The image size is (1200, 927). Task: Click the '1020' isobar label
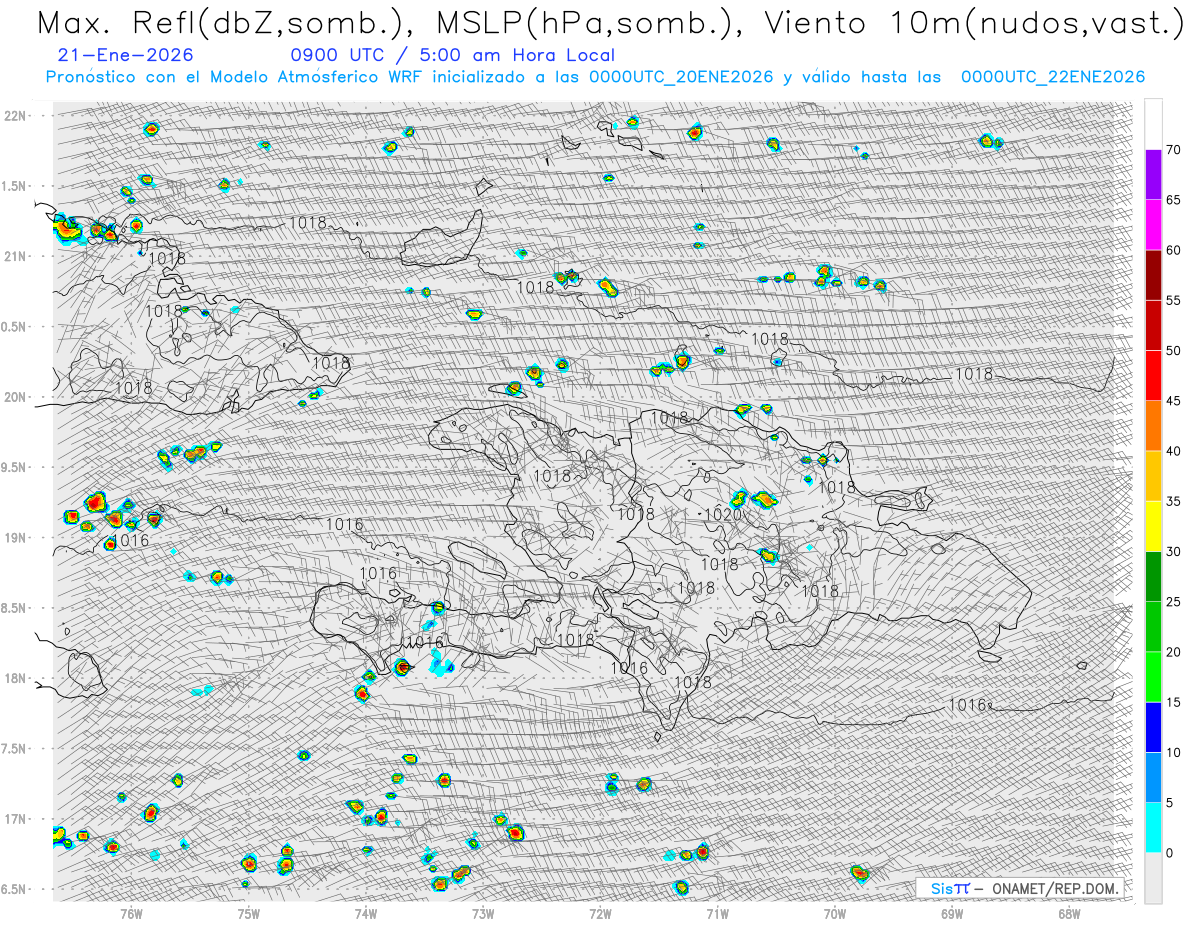click(x=722, y=514)
